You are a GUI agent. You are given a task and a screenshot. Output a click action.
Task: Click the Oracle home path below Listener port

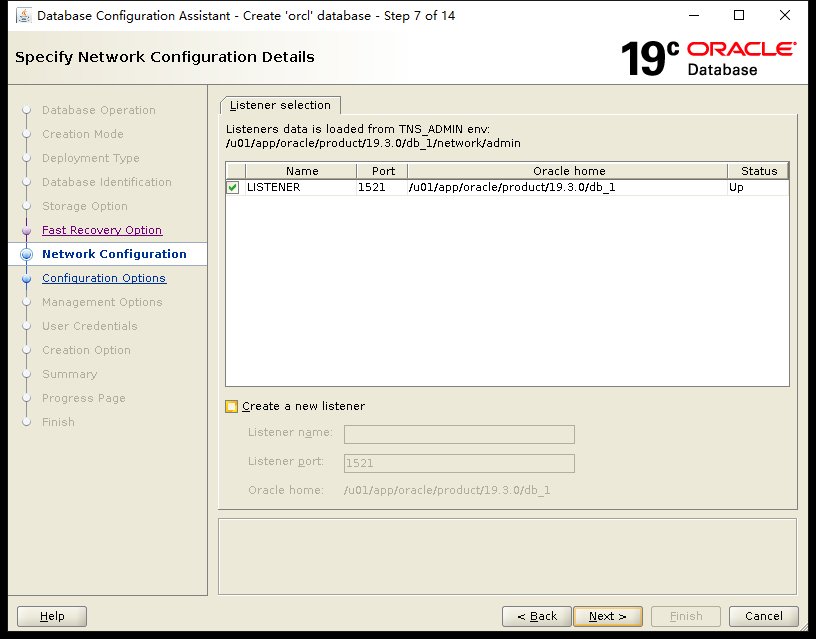[447, 490]
